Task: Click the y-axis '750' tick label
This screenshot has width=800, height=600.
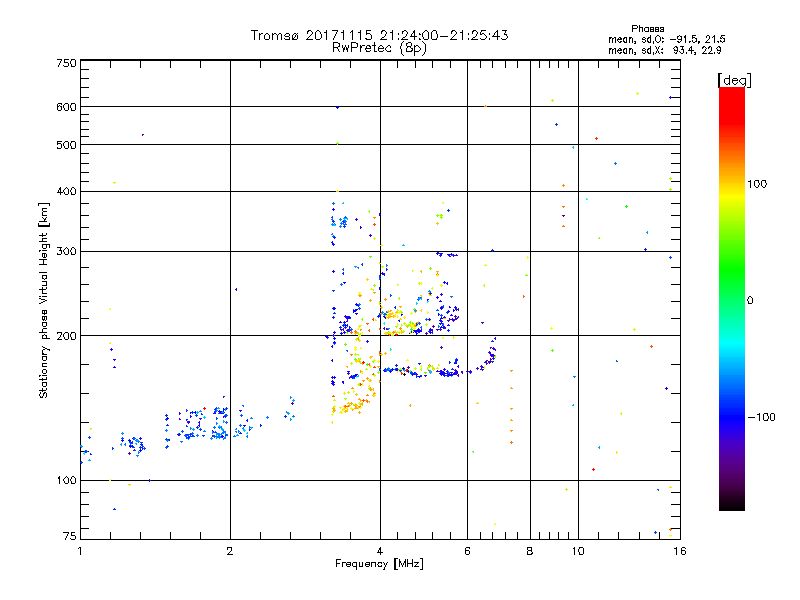Action: click(x=66, y=63)
